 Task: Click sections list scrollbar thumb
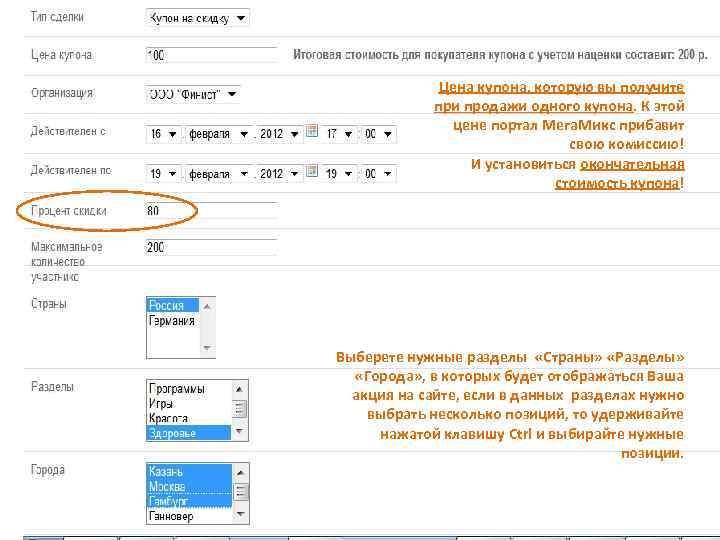(239, 408)
